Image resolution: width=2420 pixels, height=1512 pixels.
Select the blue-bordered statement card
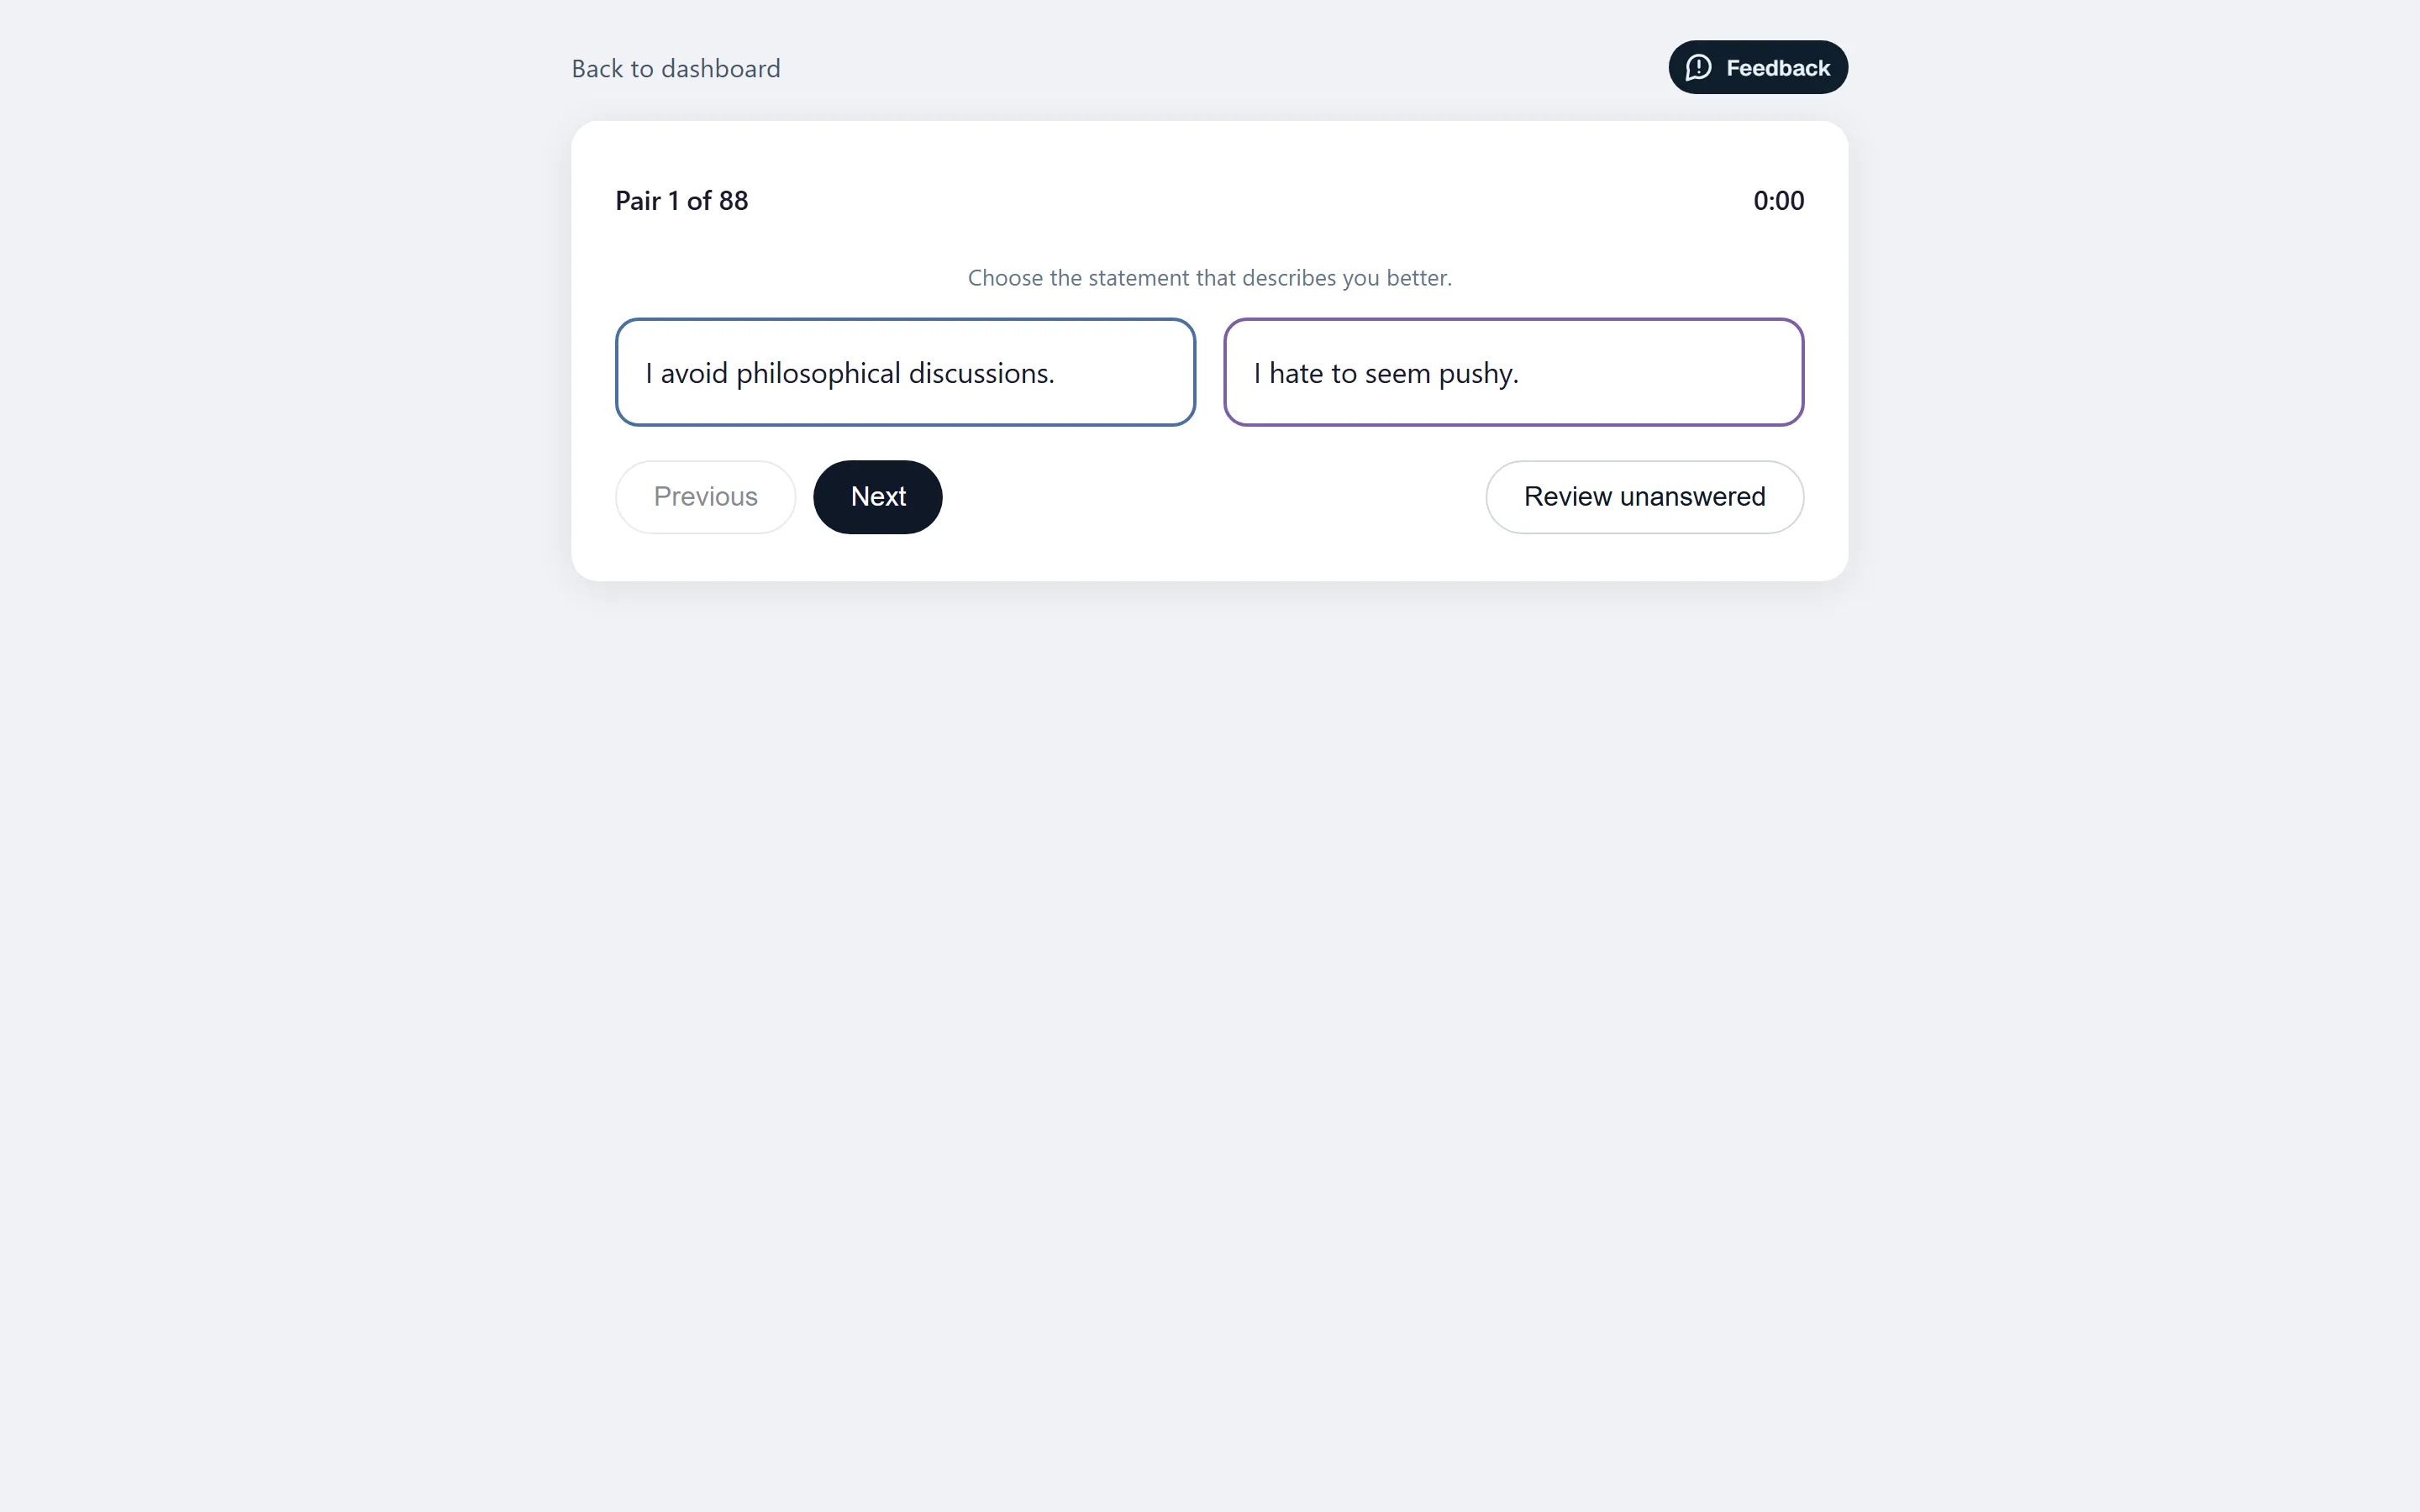(x=905, y=372)
